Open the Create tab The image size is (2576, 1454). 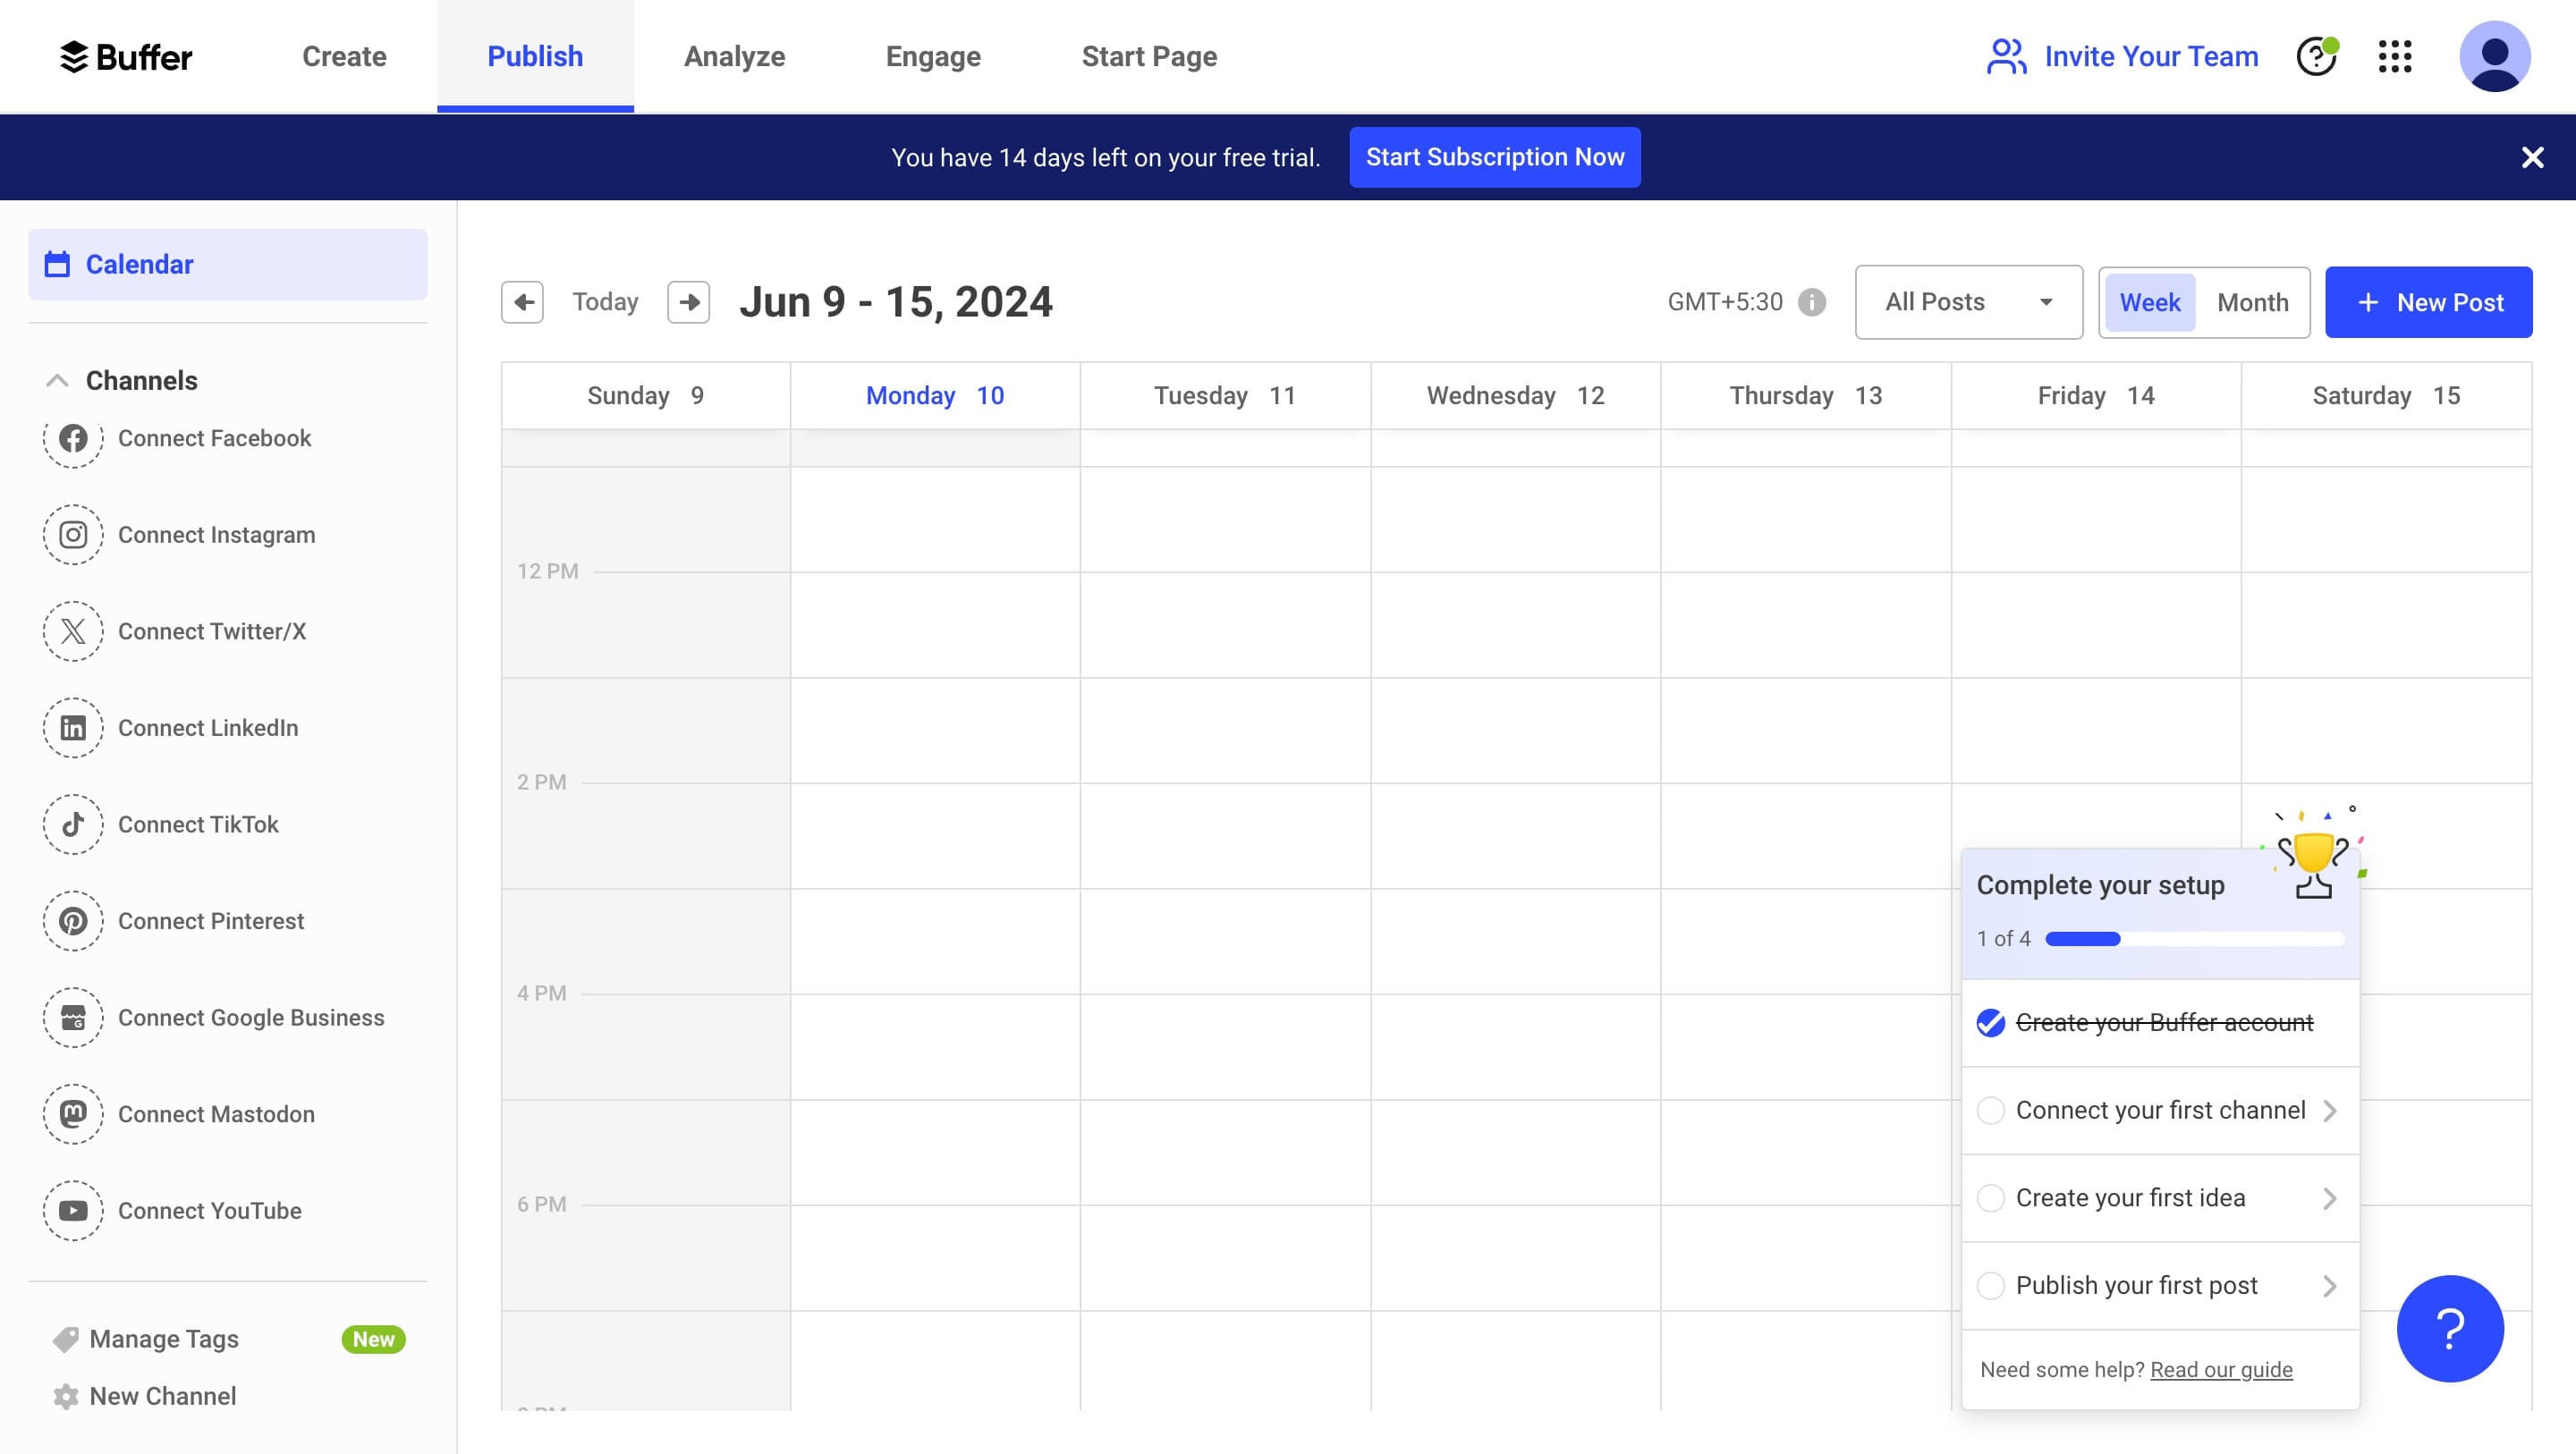(x=344, y=56)
